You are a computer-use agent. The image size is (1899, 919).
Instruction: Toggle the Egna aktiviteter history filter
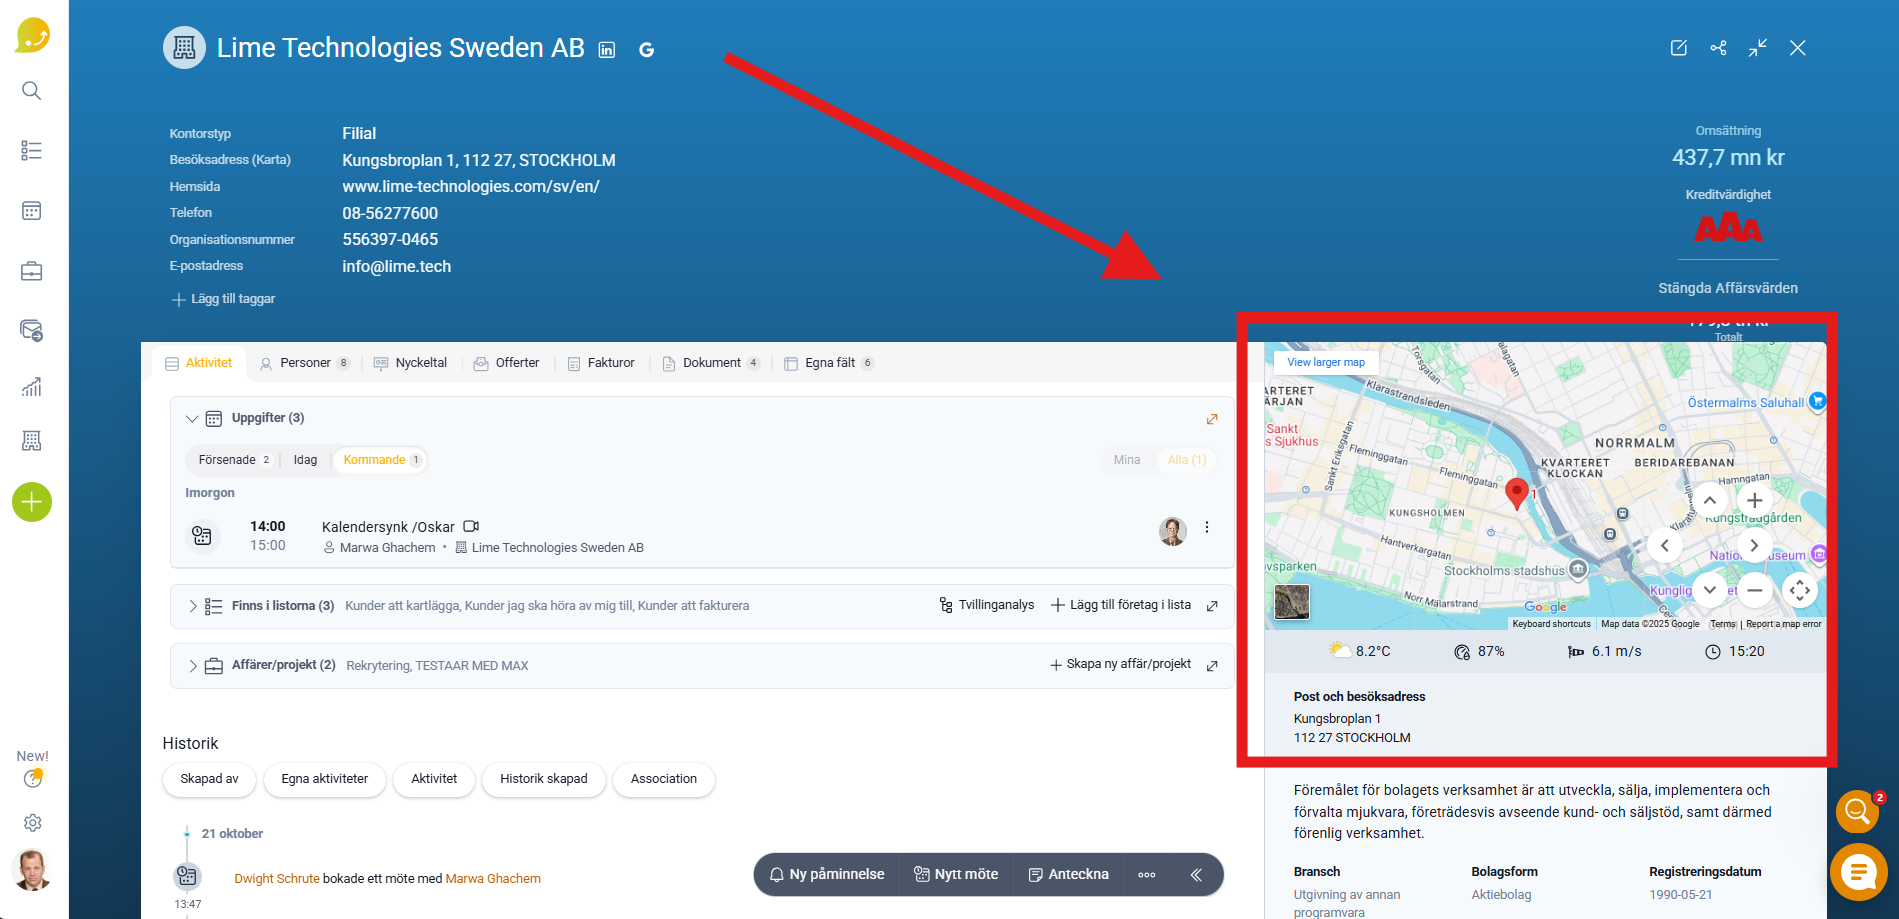325,779
